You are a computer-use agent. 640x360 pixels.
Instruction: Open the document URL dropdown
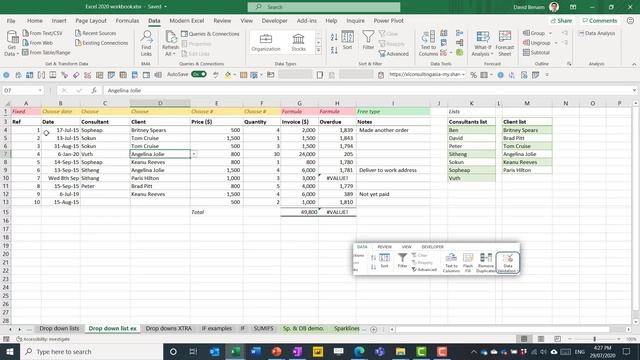click(463, 75)
